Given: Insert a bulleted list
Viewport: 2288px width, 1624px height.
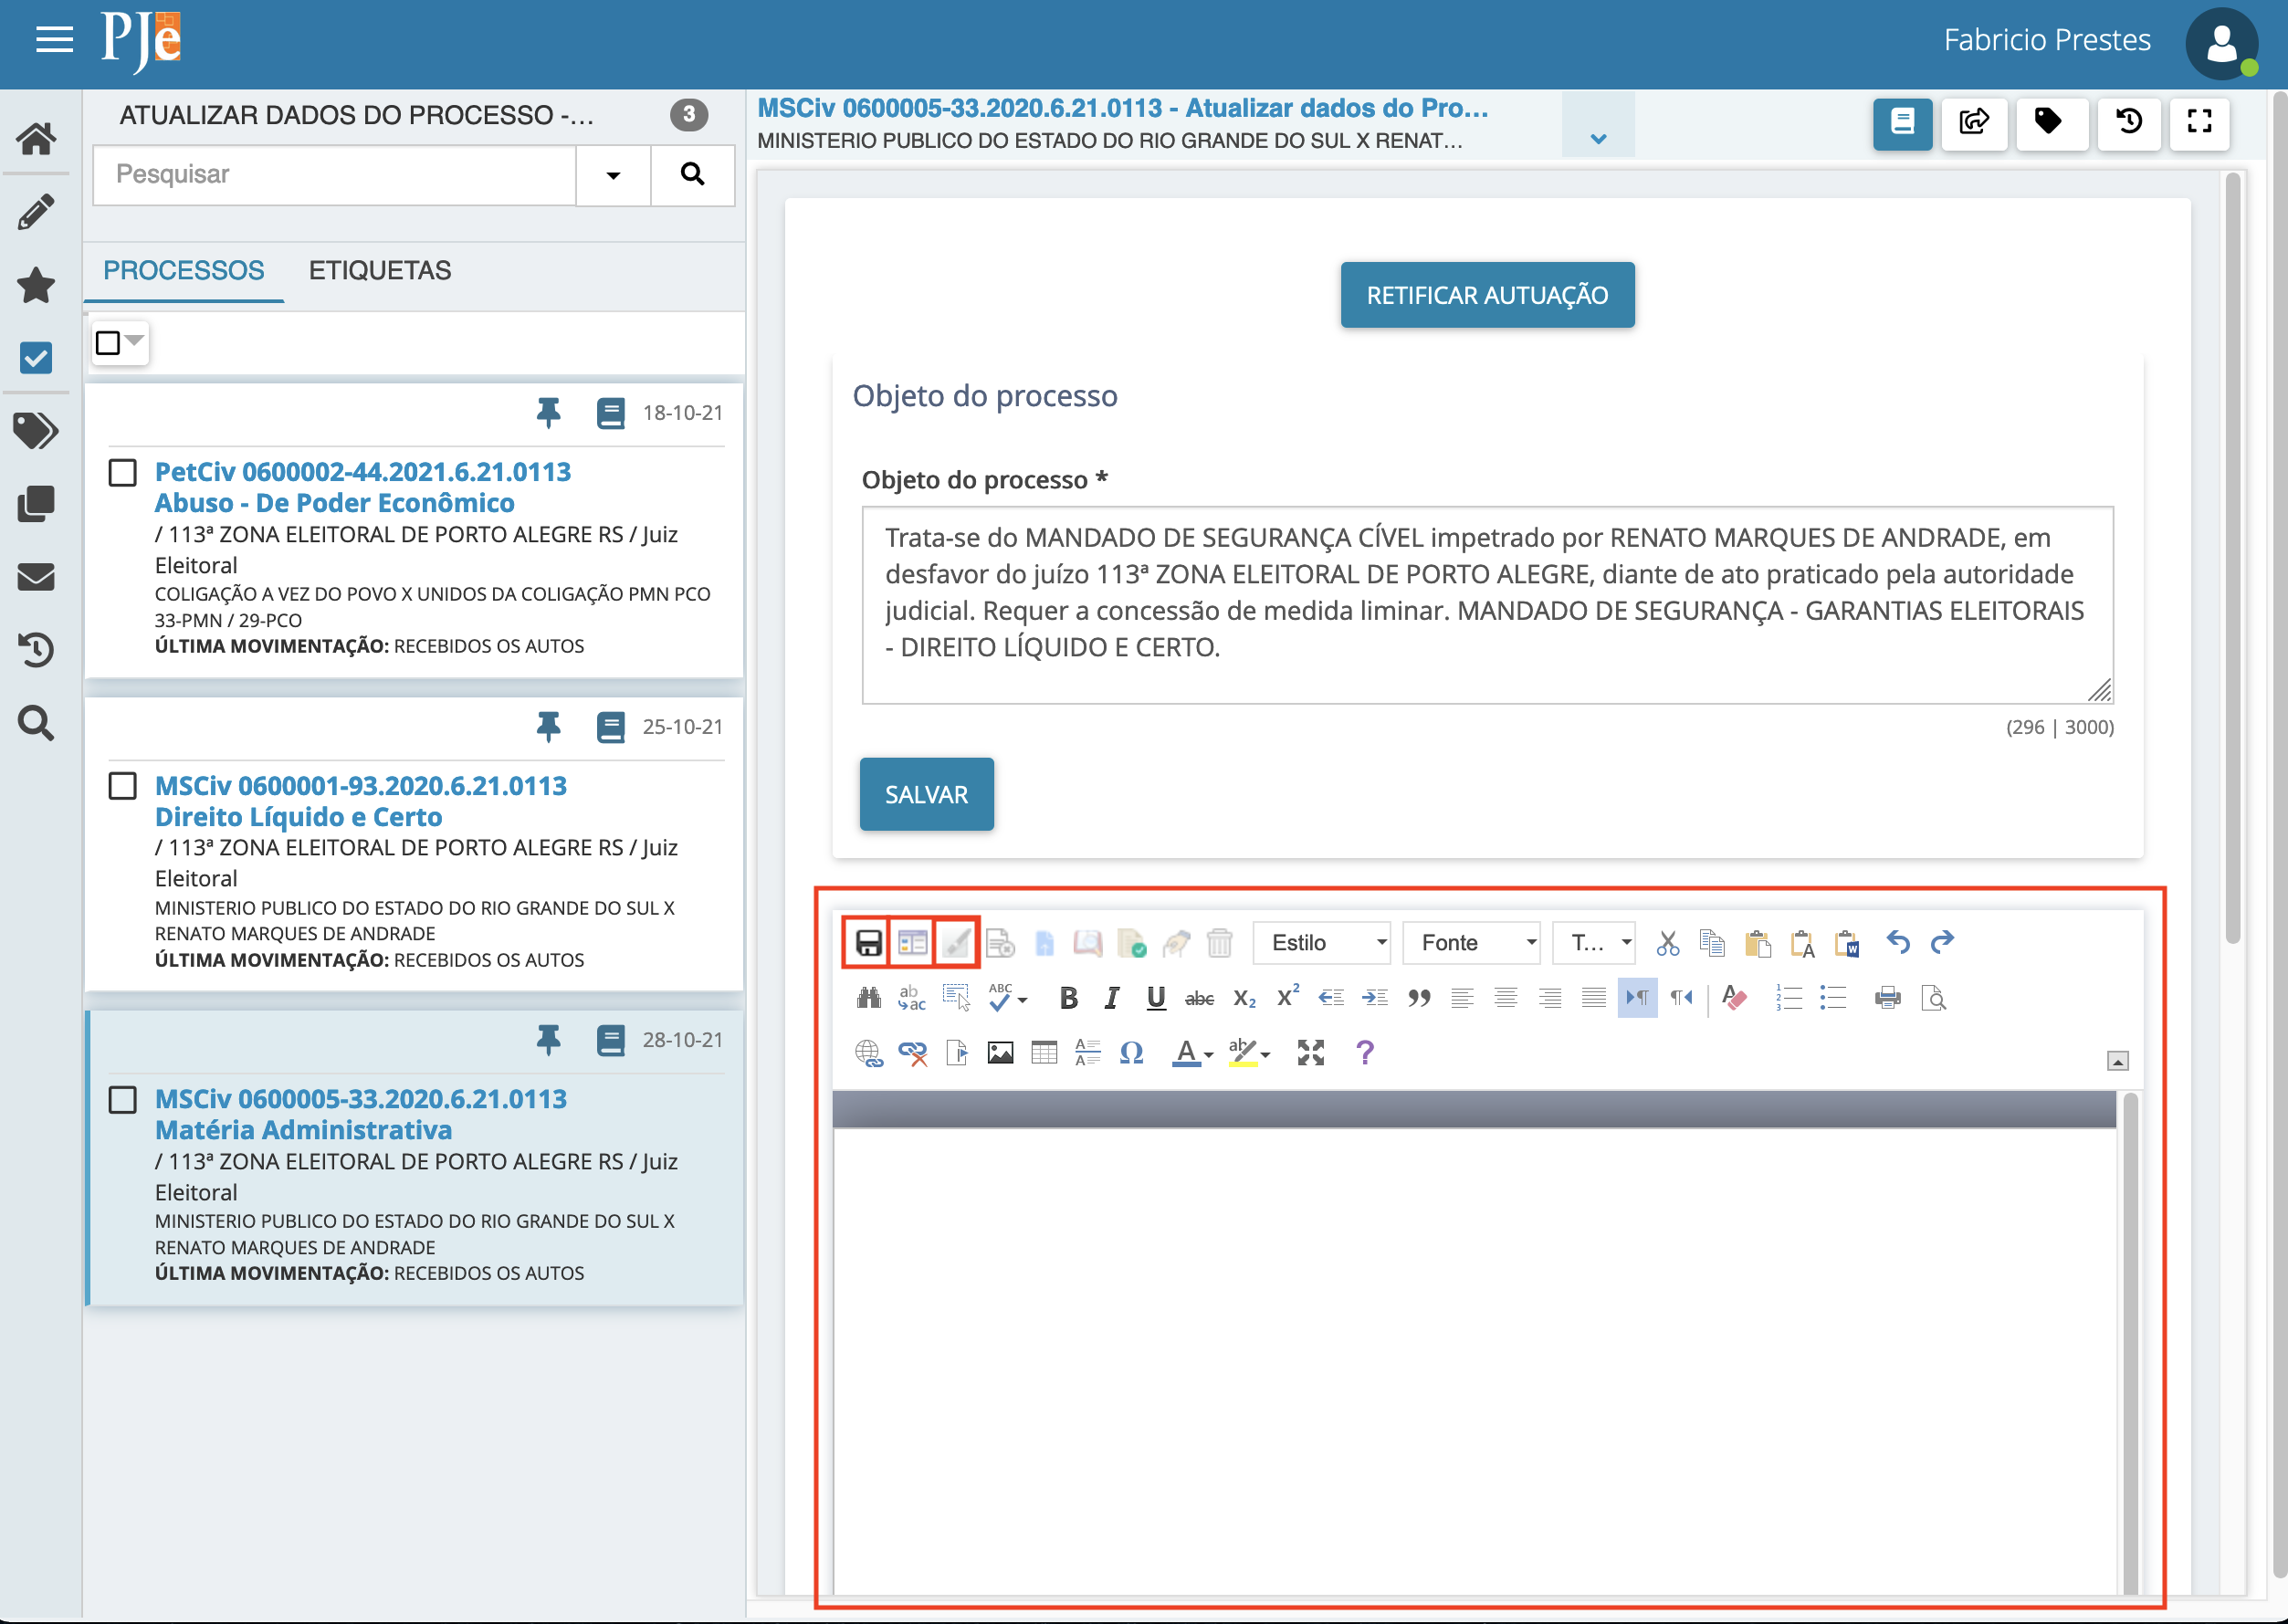Looking at the screenshot, I should 1833,998.
